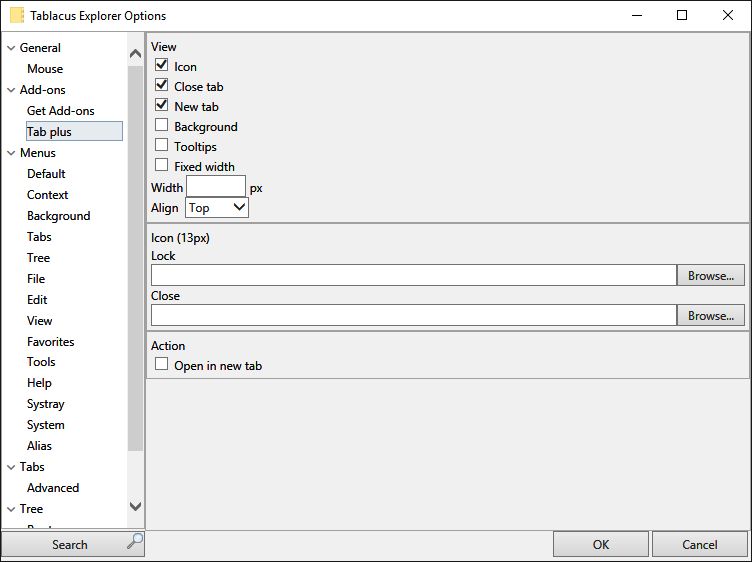
Task: Check Open in new tab
Action: coord(162,364)
